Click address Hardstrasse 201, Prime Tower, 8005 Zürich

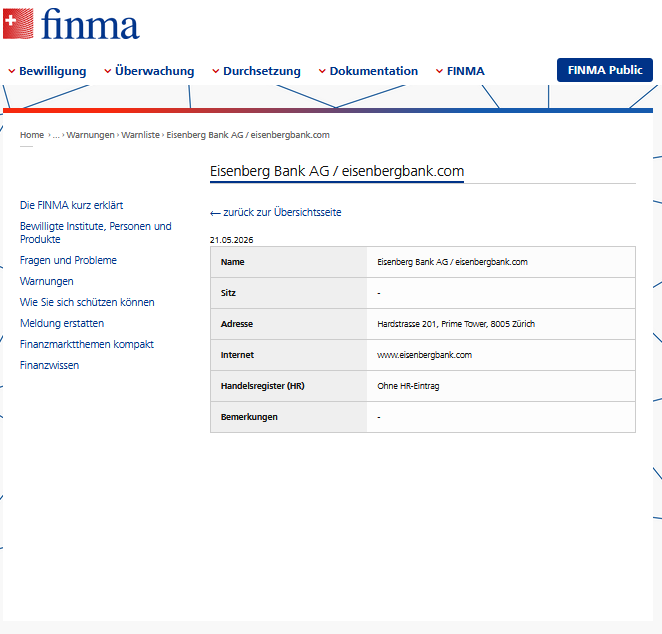456,324
